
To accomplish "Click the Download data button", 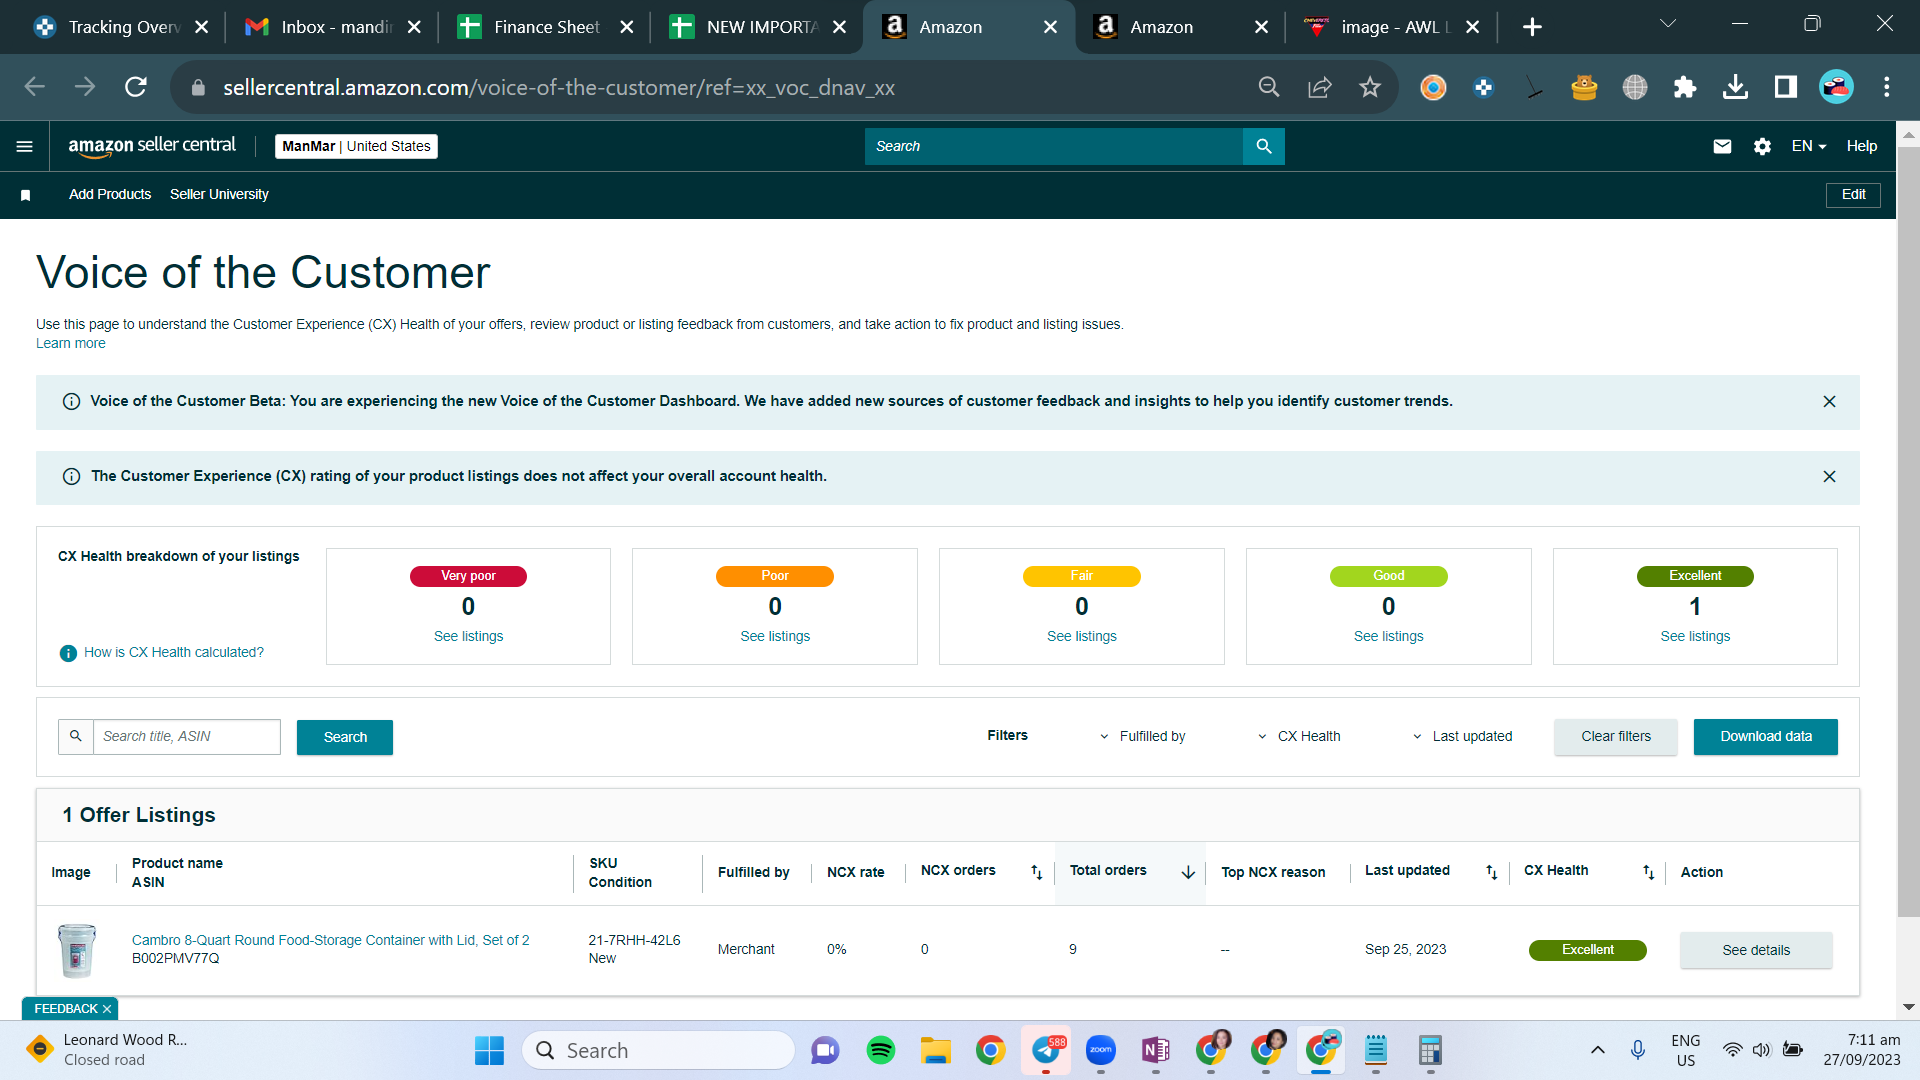I will pyautogui.click(x=1766, y=737).
